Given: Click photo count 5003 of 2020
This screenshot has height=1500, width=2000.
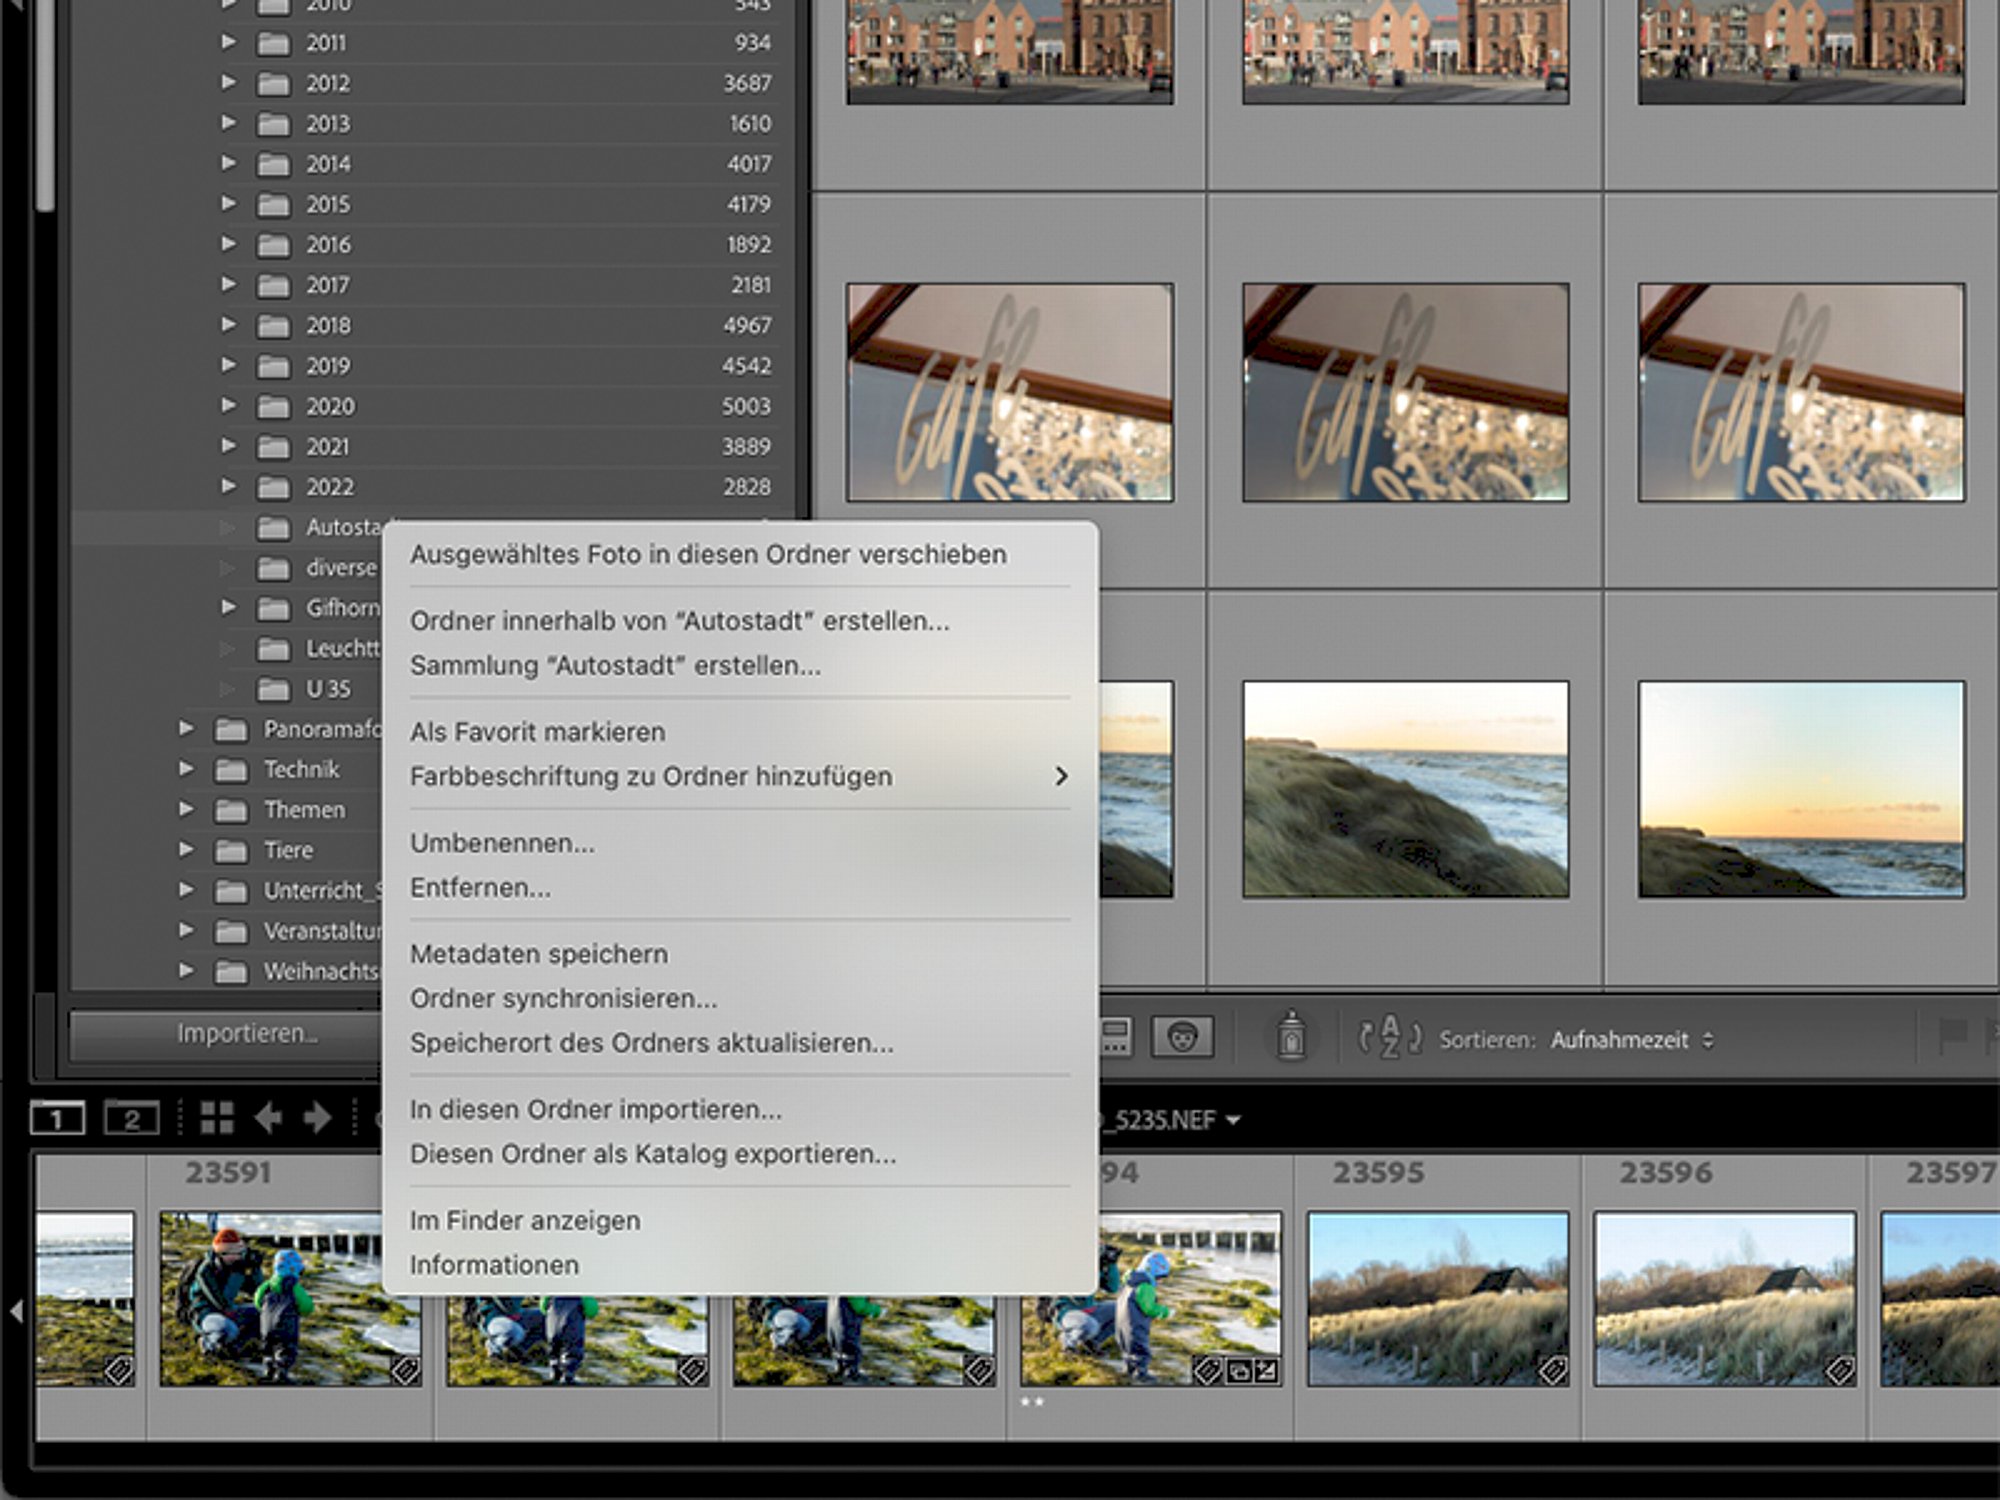Looking at the screenshot, I should click(x=746, y=407).
